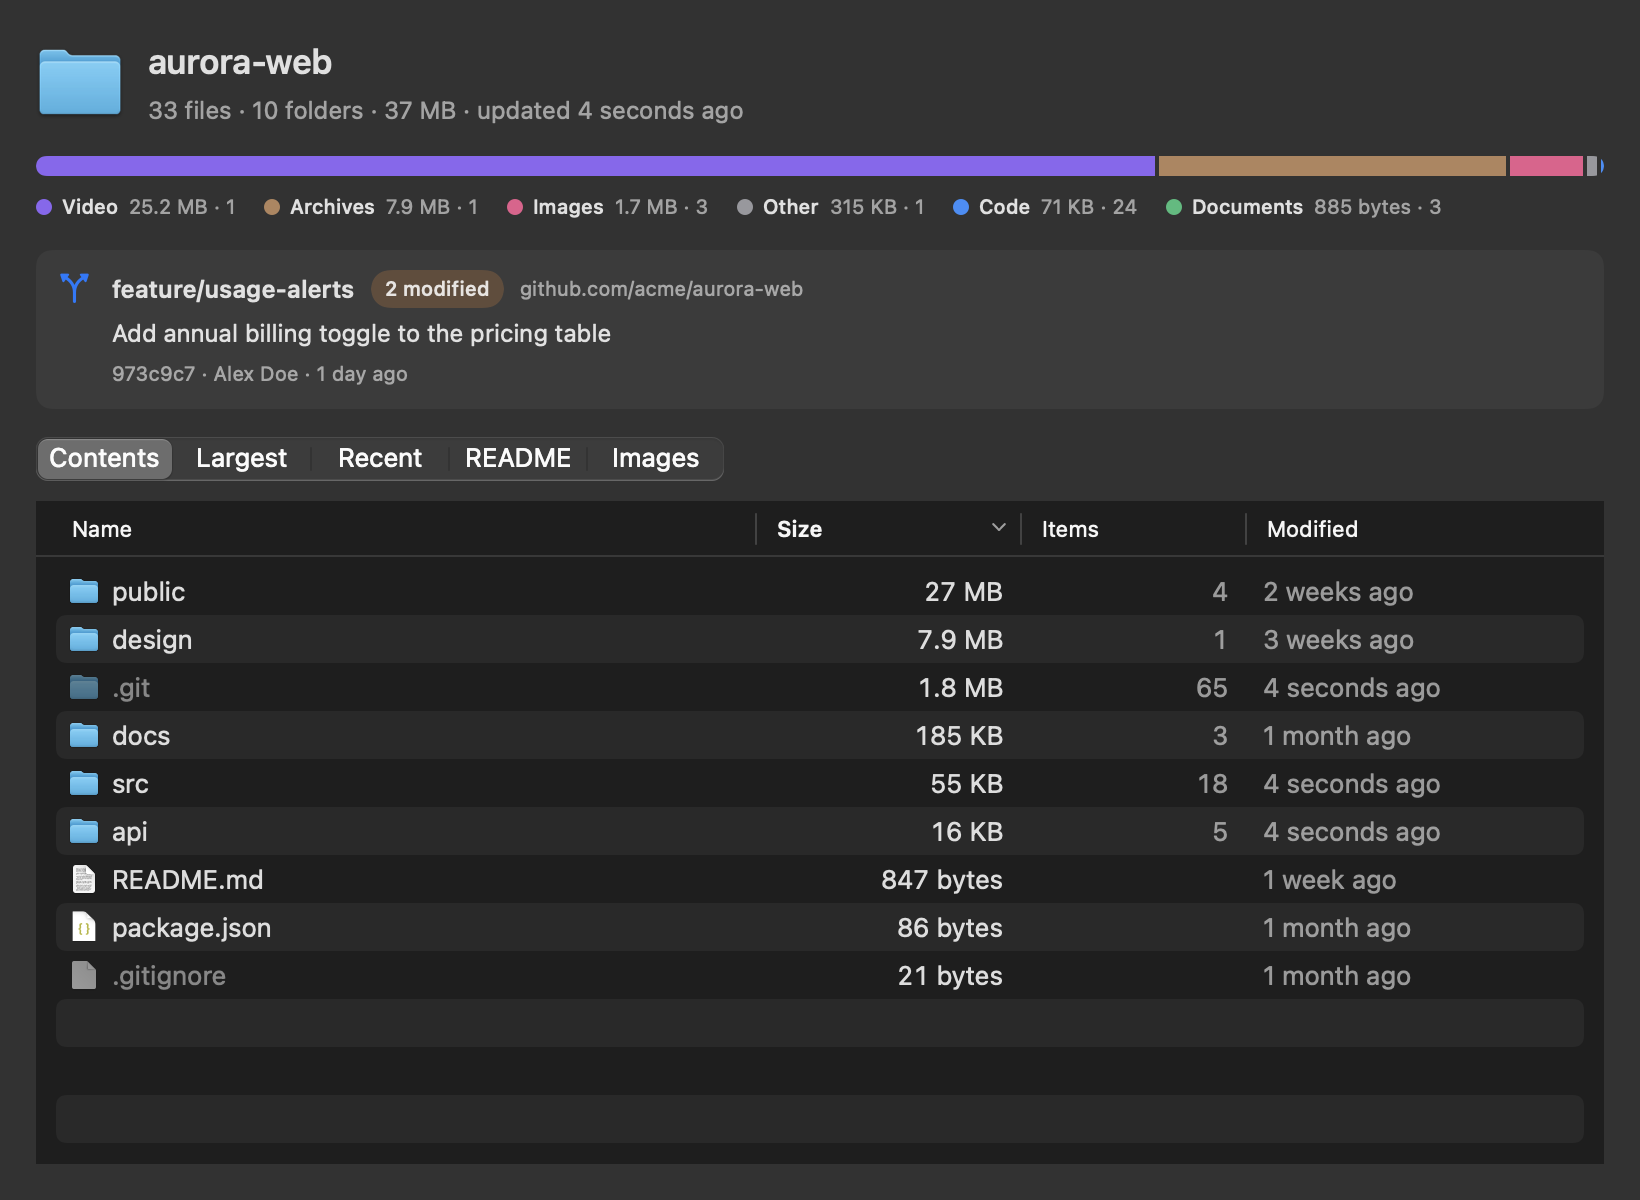The width and height of the screenshot is (1640, 1200).
Task: Click the public folder icon
Action: [x=84, y=591]
